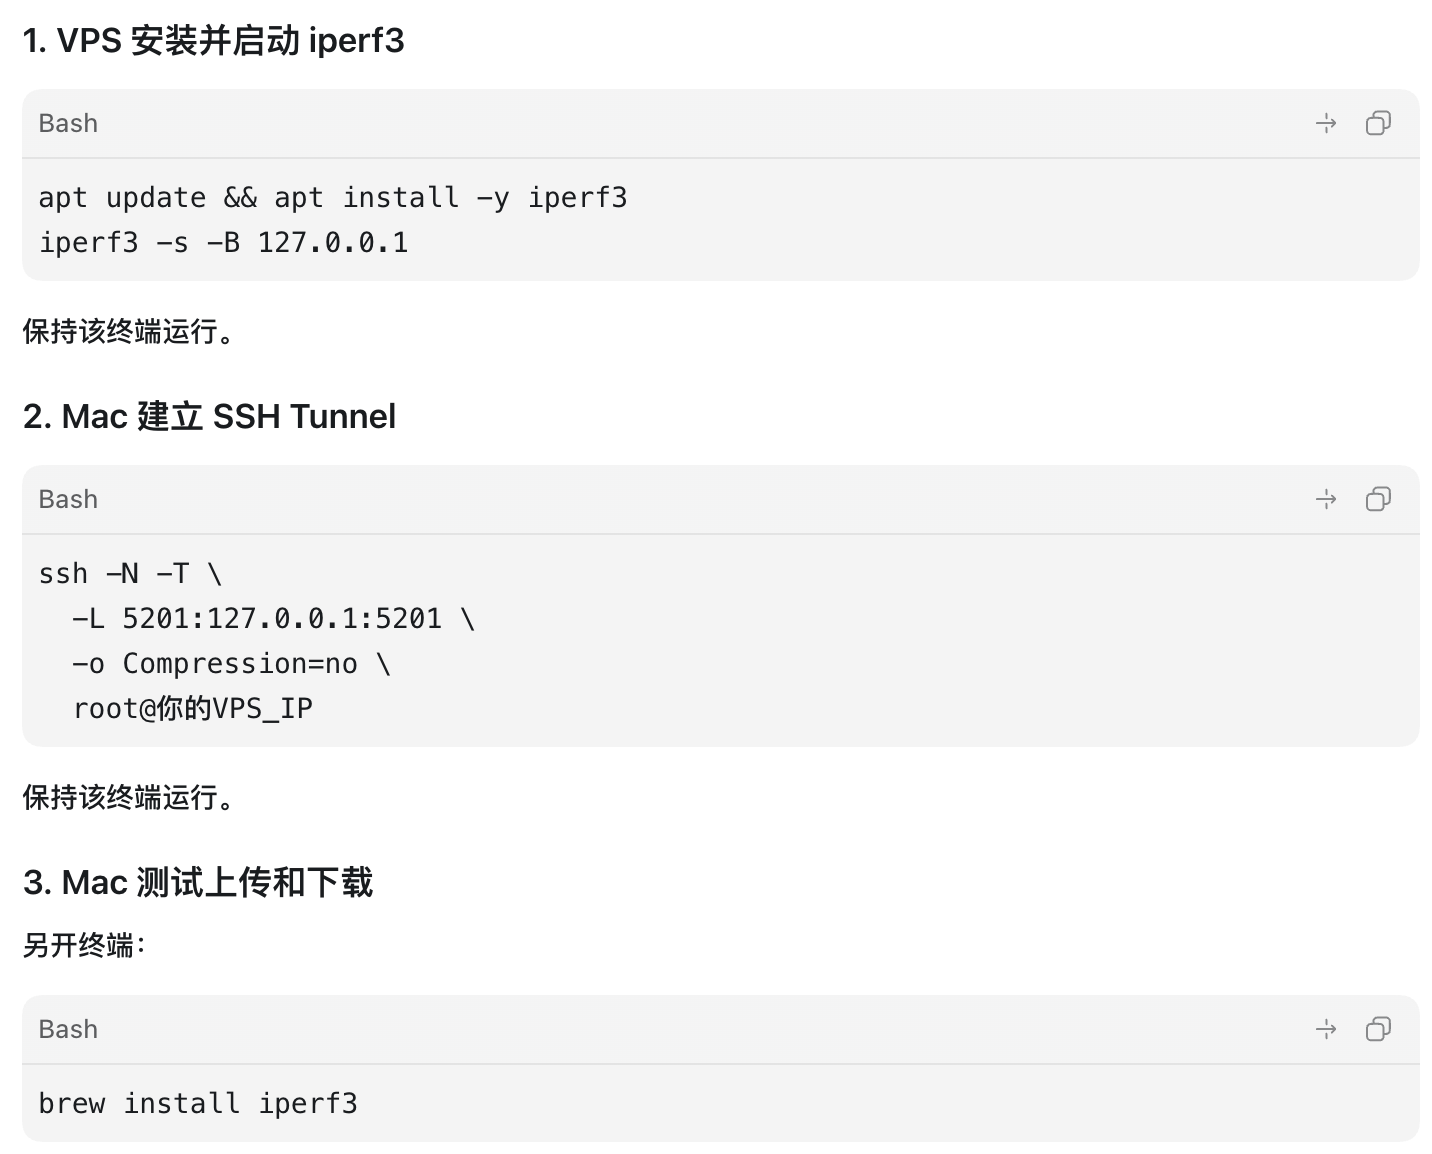Toggle line wrap on the brew install block
The image size is (1432, 1154).
(x=1326, y=1029)
